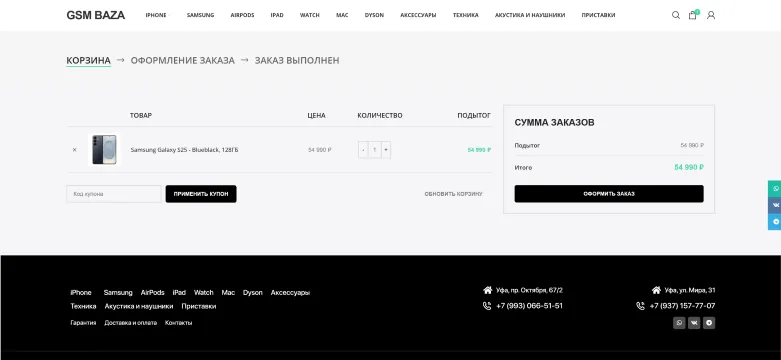This screenshot has height=360, width=781.
Task: Click footer Samsung link
Action: (x=118, y=293)
